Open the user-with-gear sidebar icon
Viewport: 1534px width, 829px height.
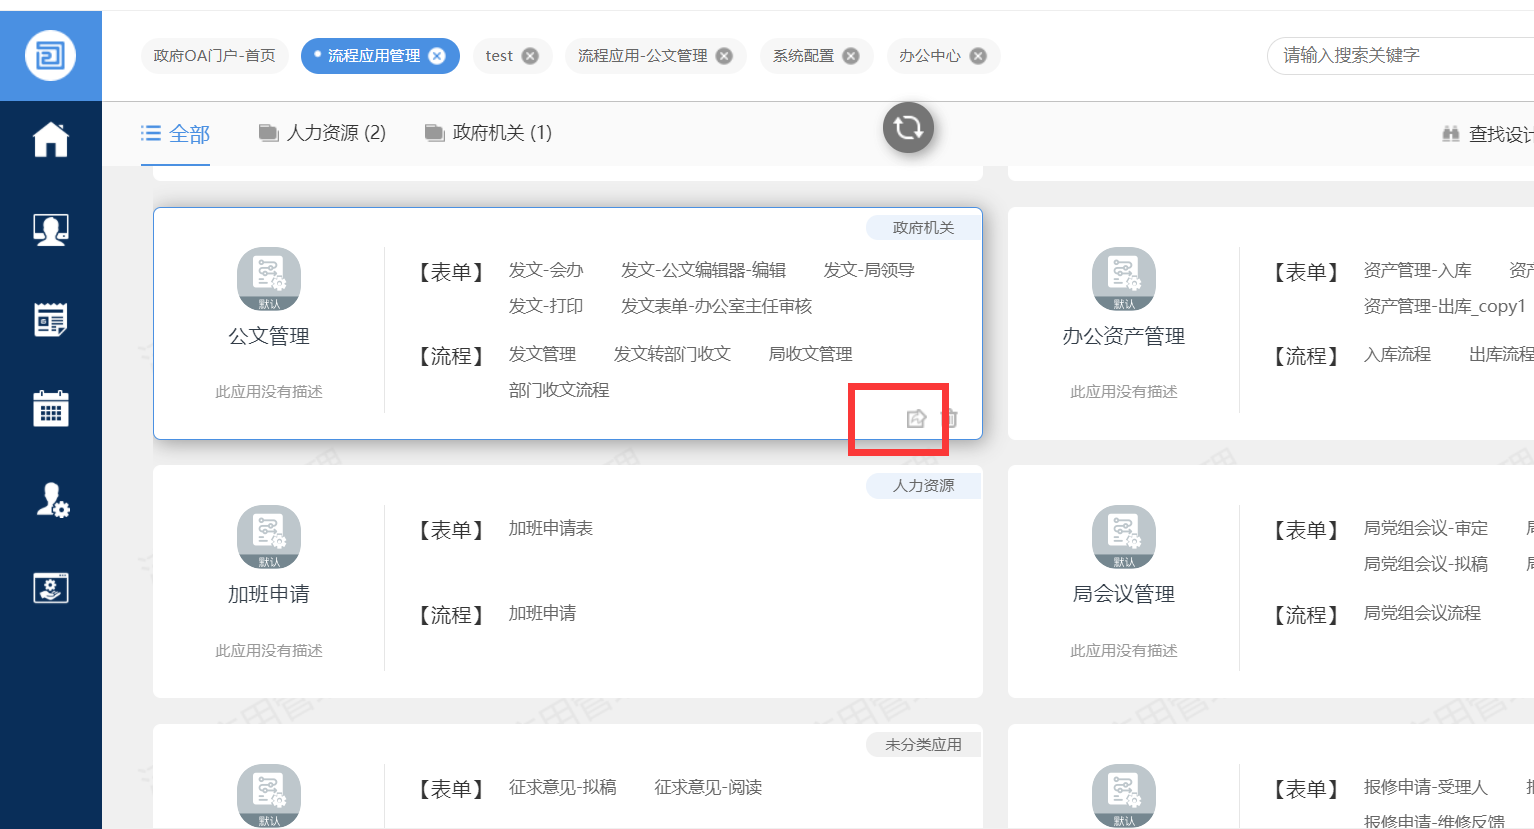(x=52, y=499)
